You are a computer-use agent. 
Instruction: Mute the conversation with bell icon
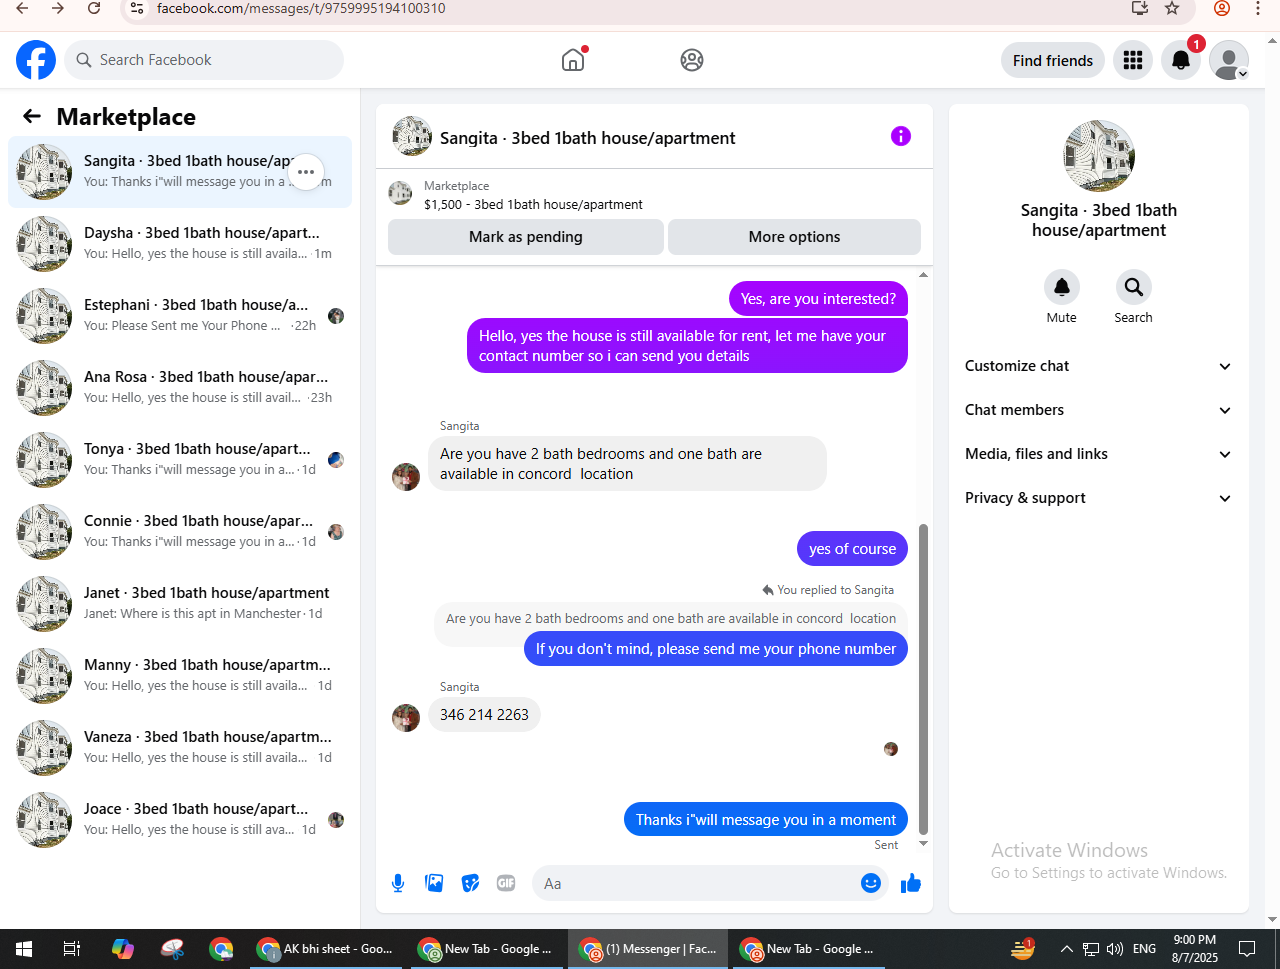click(1062, 288)
